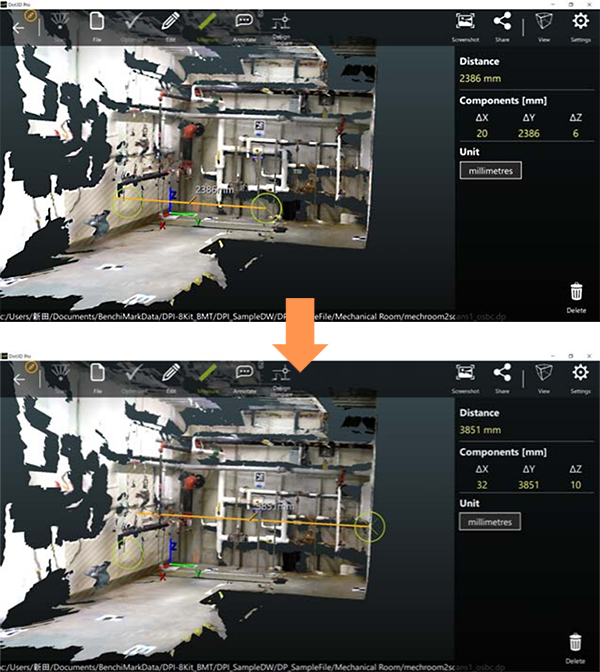The height and width of the screenshot is (672, 600).
Task: Activate the Measure tool in the 3851 mm window
Action: click(208, 378)
